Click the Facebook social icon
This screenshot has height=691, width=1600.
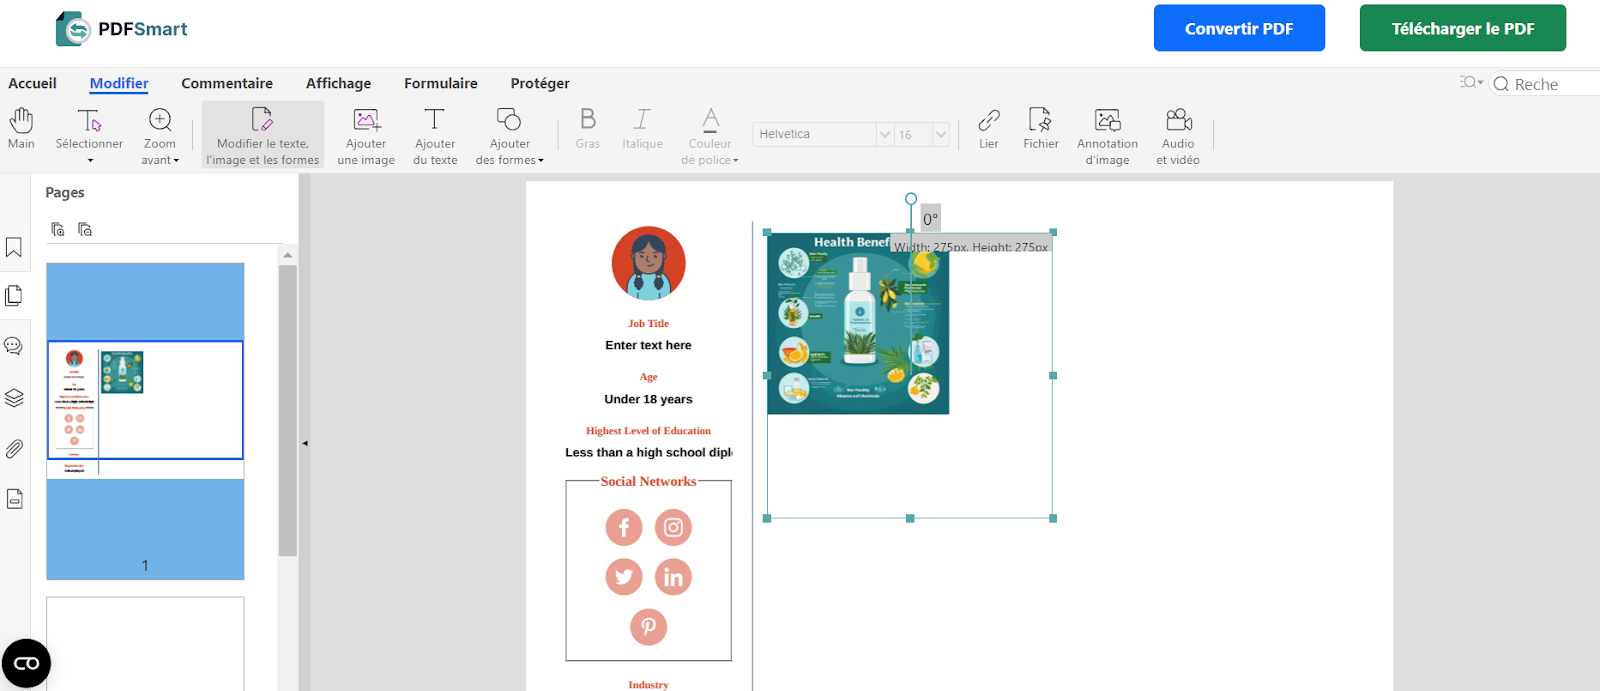pos(624,527)
